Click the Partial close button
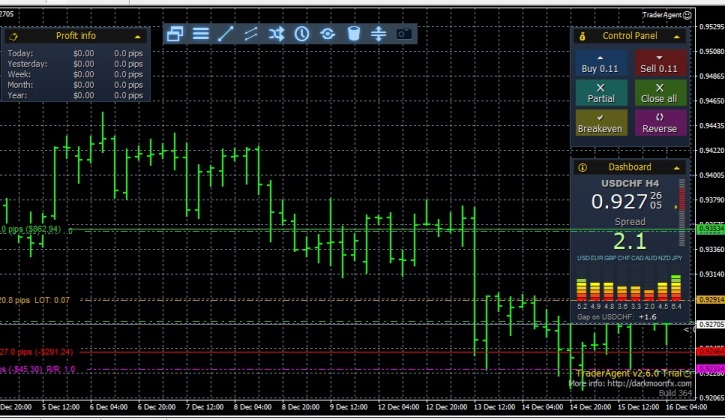 coord(602,93)
